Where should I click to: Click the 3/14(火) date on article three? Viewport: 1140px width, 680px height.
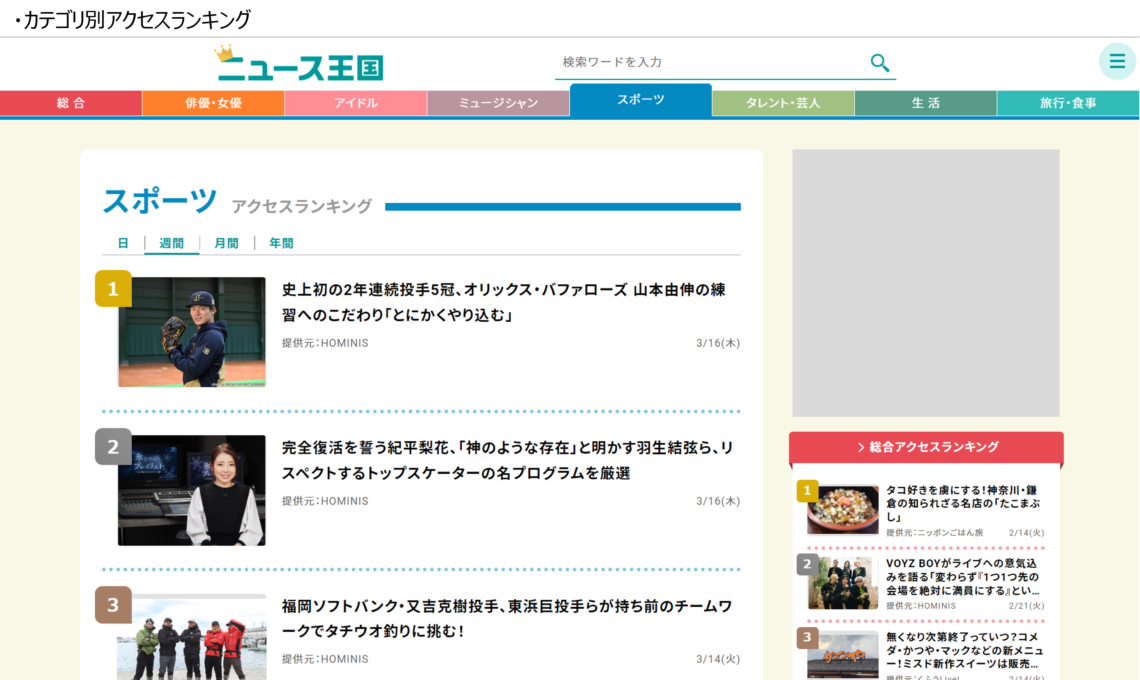coord(718,659)
